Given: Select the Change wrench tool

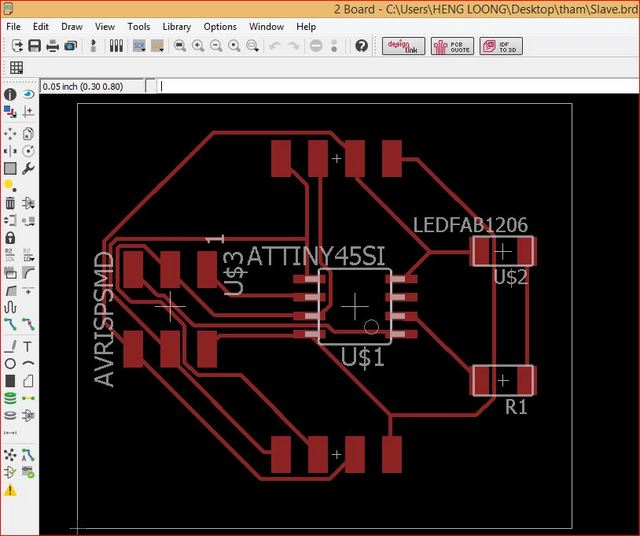Looking at the screenshot, I should (28, 168).
